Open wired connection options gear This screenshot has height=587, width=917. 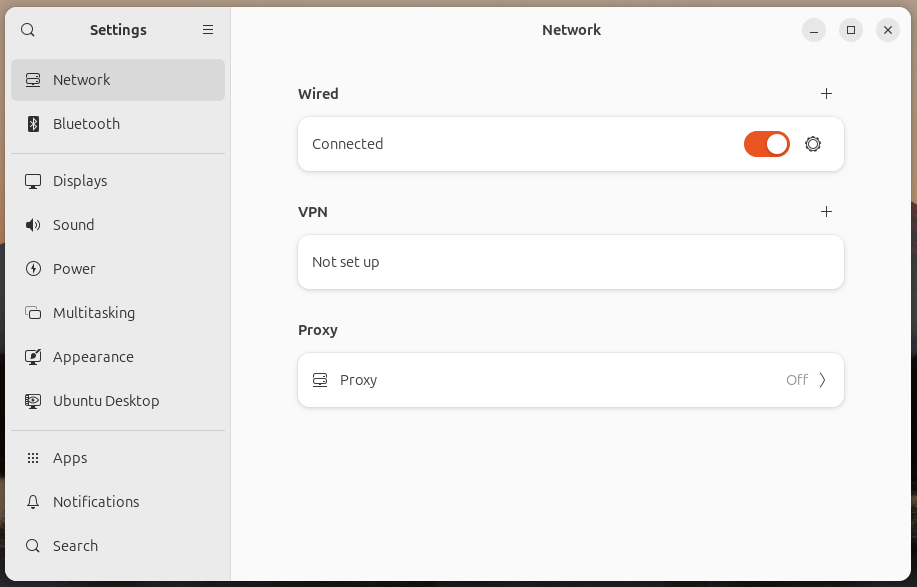812,144
